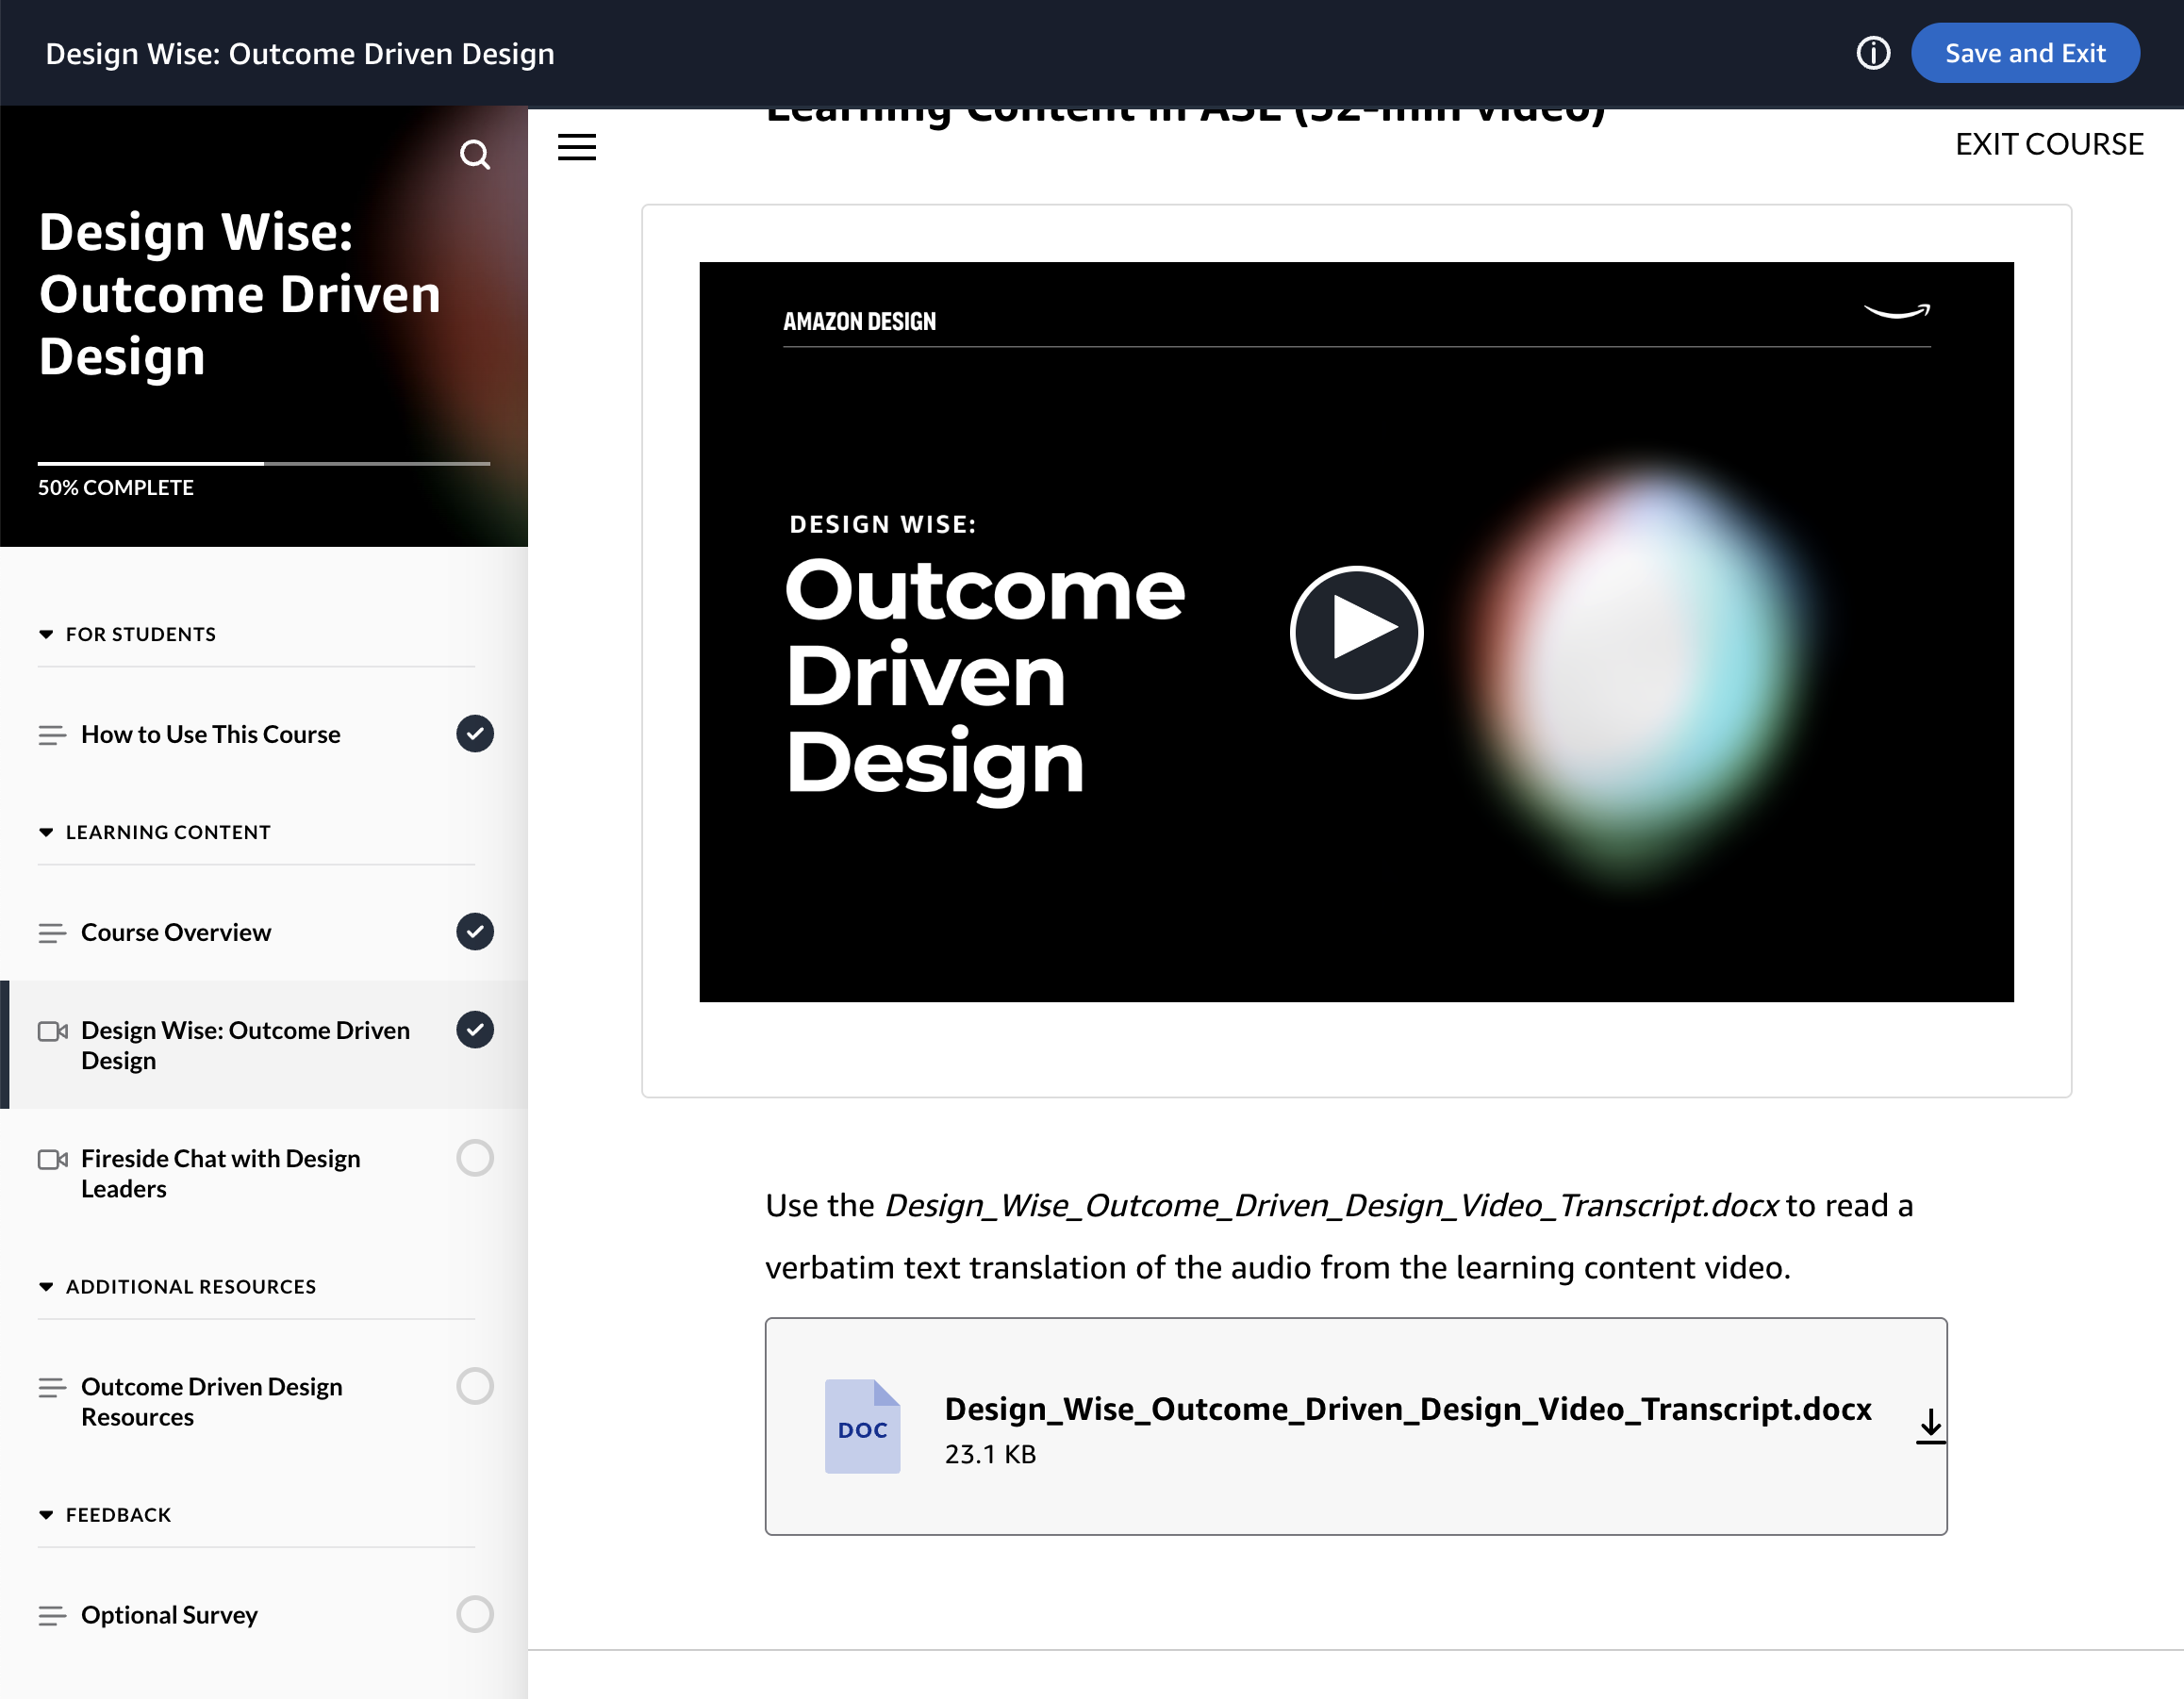Toggle completion circle for Optional Survey
The height and width of the screenshot is (1699, 2184).
tap(475, 1614)
